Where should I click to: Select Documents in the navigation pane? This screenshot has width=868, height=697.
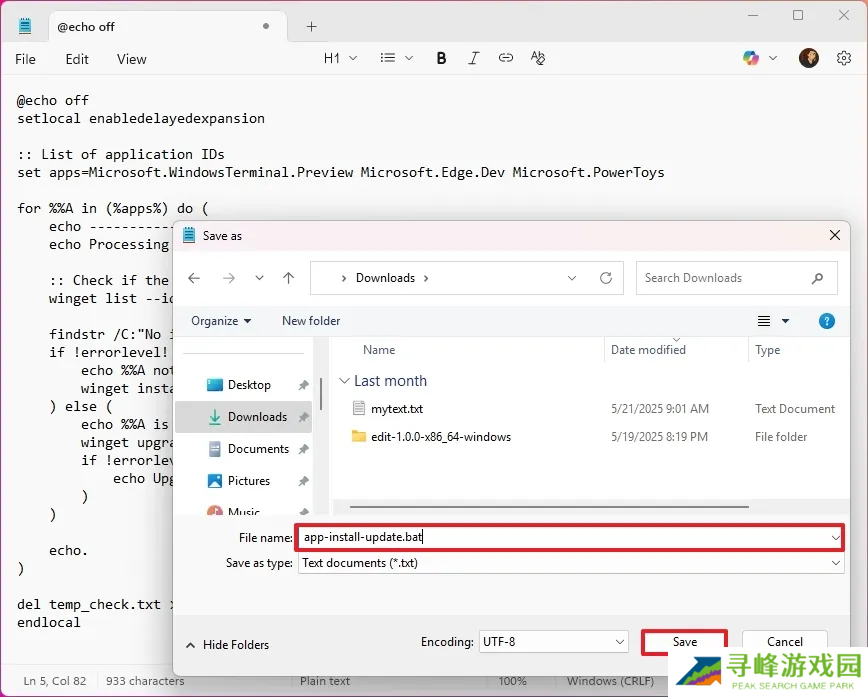pos(258,449)
